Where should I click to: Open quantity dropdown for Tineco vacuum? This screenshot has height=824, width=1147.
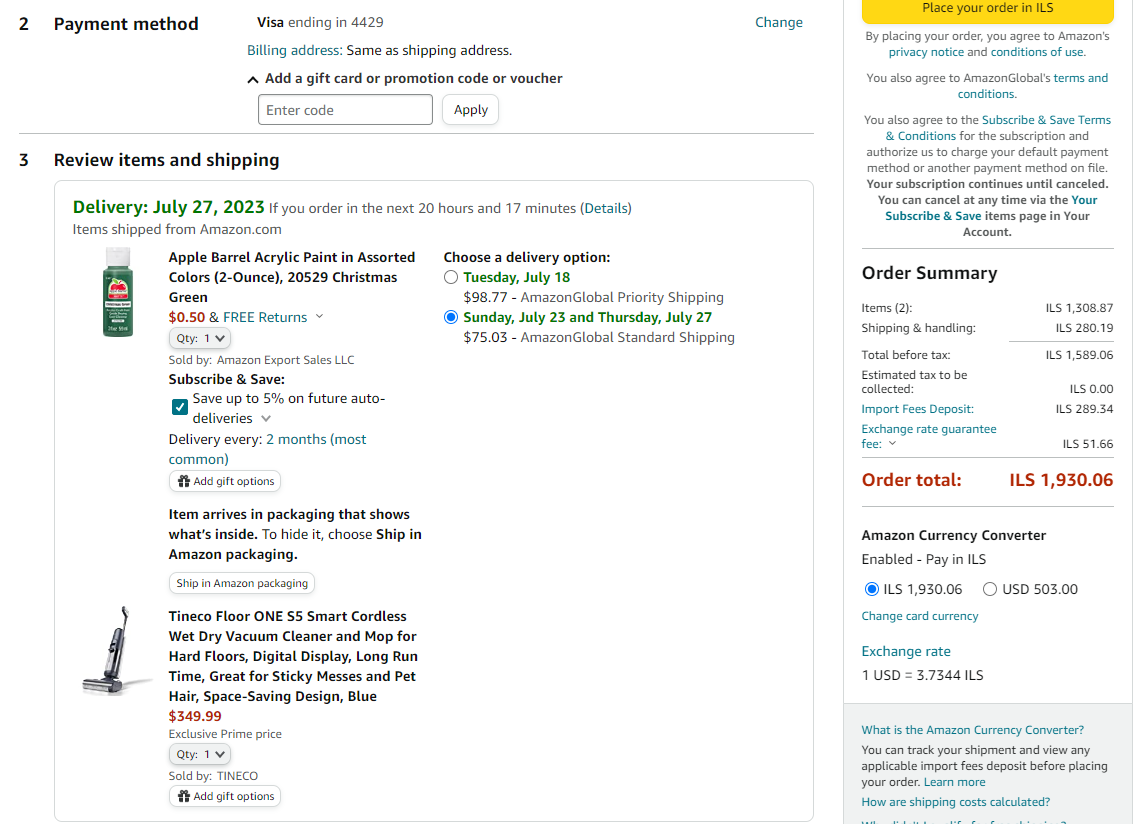[x=200, y=754]
